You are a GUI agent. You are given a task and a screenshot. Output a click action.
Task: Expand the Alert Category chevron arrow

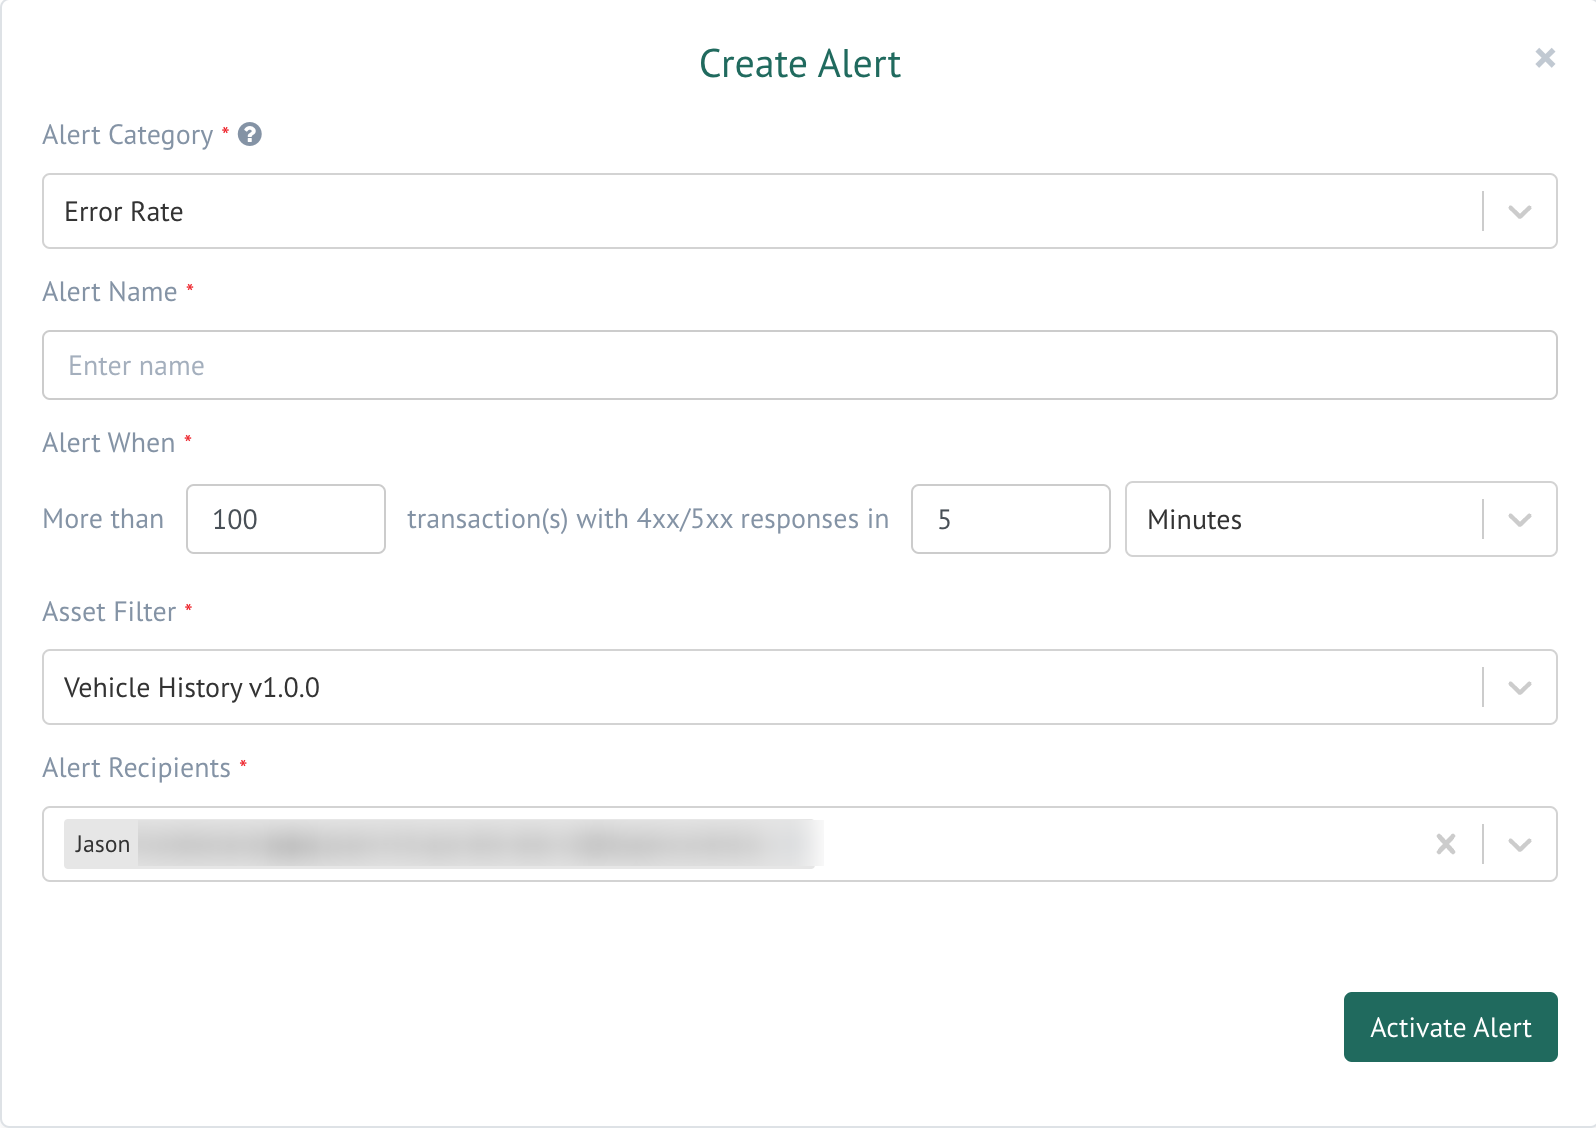point(1519,212)
